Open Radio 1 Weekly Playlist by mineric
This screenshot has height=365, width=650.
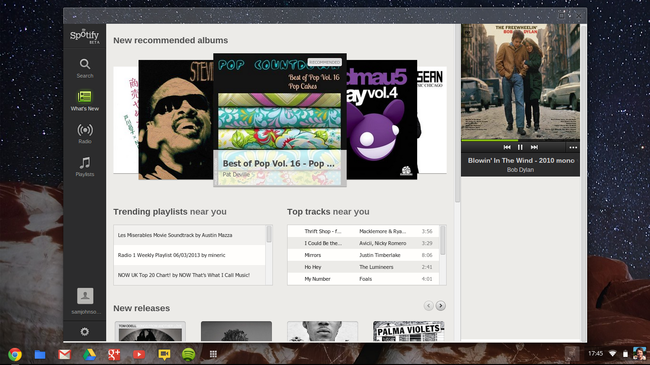point(189,255)
